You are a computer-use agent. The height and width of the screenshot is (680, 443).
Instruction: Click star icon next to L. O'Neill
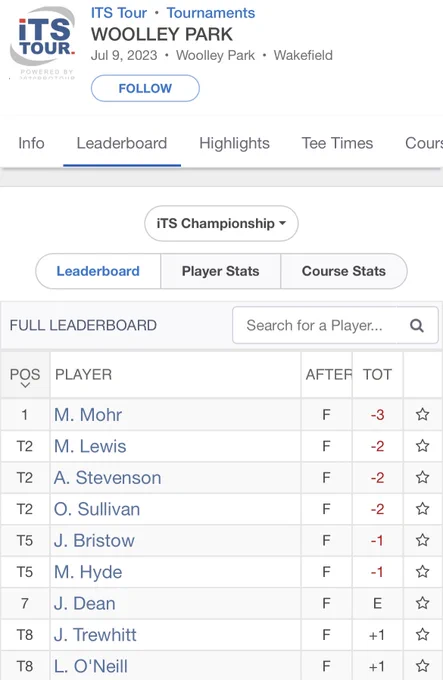tap(423, 666)
